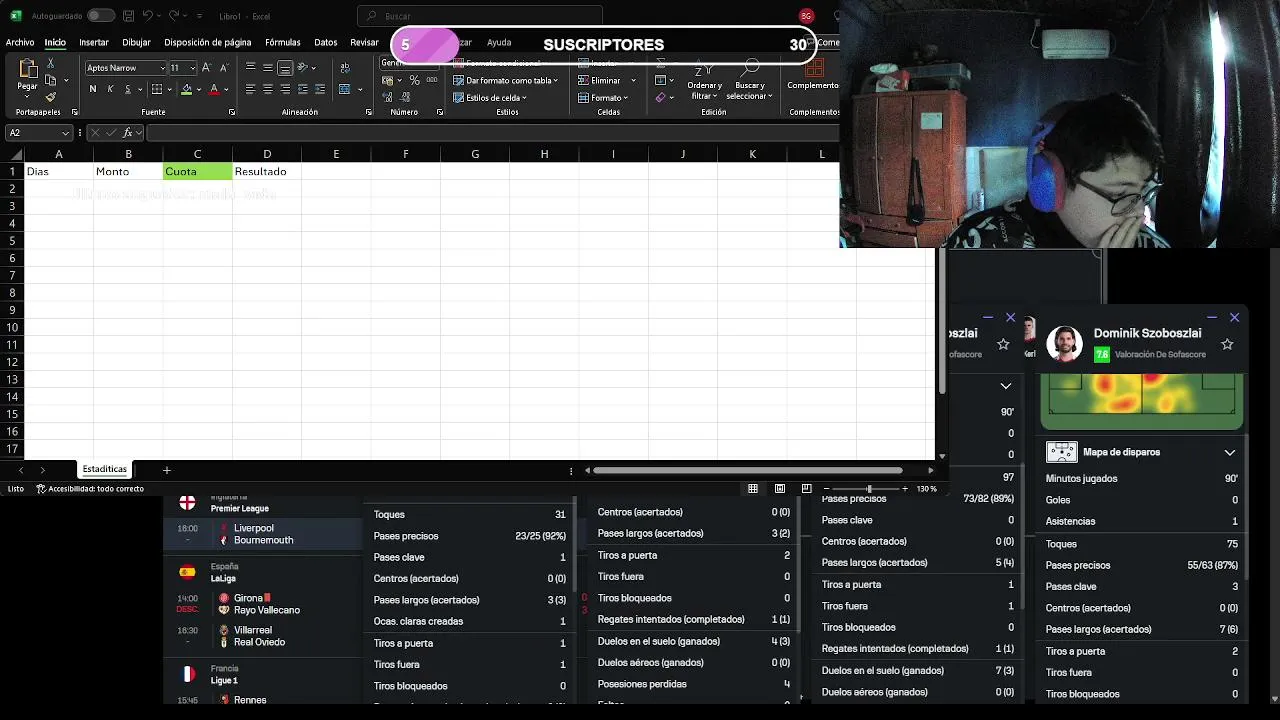Click the wrap text icon
1280x720 pixels.
pos(345,67)
